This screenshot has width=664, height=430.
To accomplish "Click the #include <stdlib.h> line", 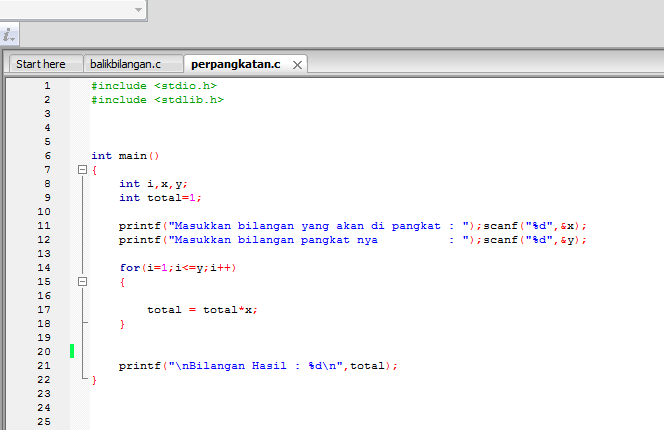I will [x=158, y=100].
